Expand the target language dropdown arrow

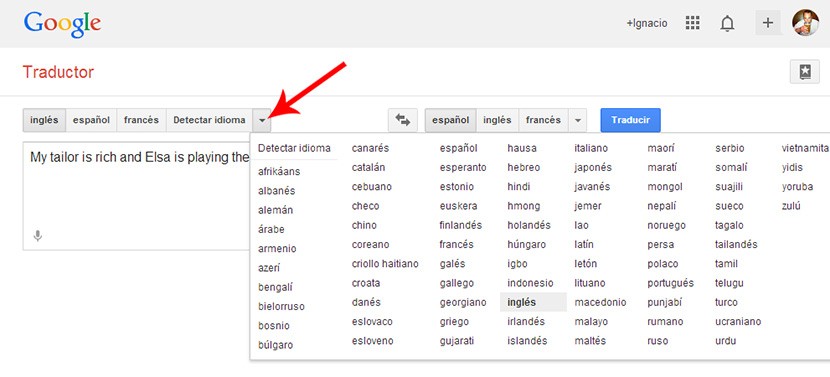click(x=578, y=120)
